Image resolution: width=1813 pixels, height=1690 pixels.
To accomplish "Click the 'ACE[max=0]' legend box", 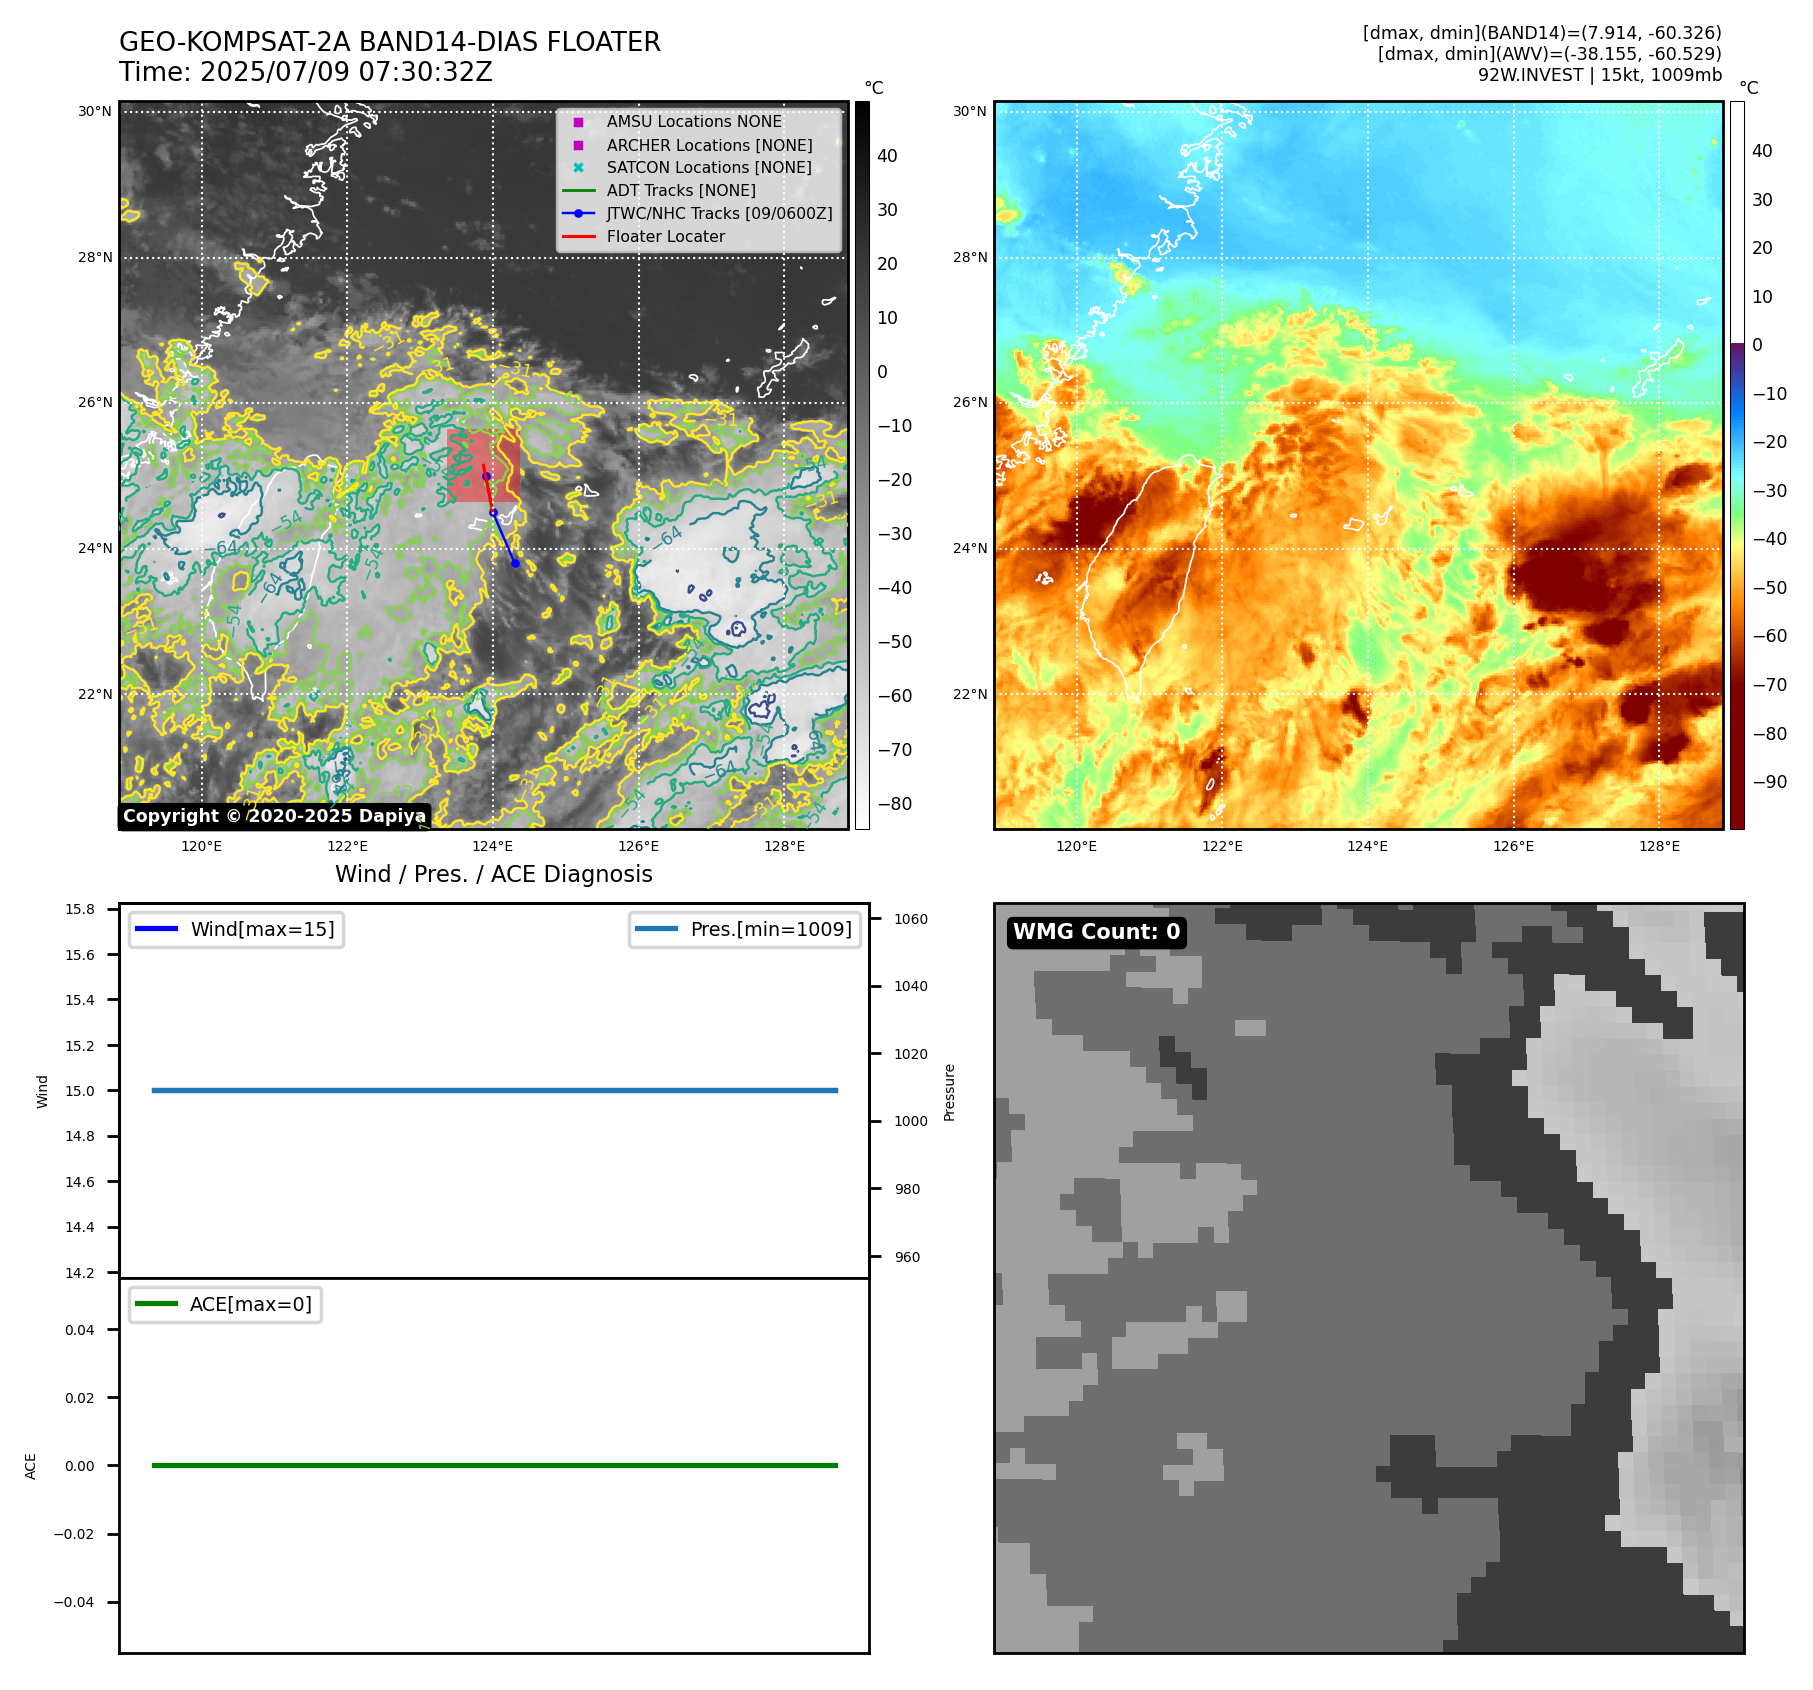I will tap(225, 1304).
